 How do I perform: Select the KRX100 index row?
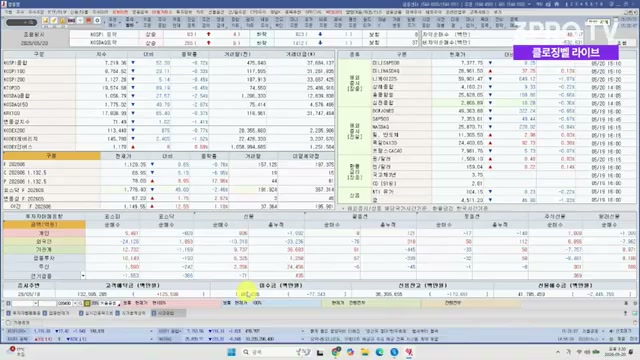click(x=168, y=113)
